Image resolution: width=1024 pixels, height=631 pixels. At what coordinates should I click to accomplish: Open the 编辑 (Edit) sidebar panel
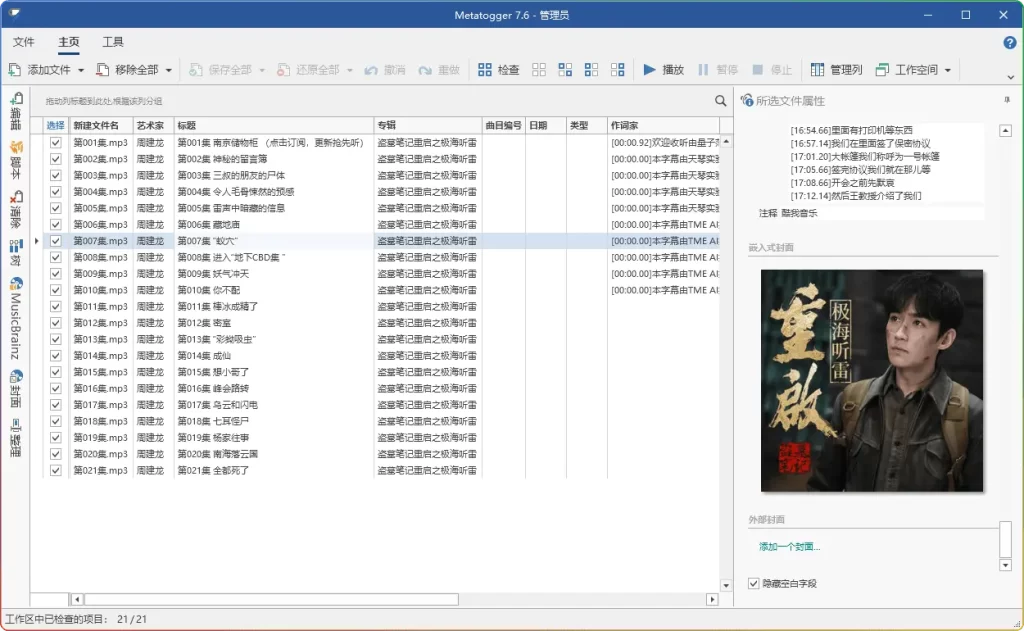point(16,110)
